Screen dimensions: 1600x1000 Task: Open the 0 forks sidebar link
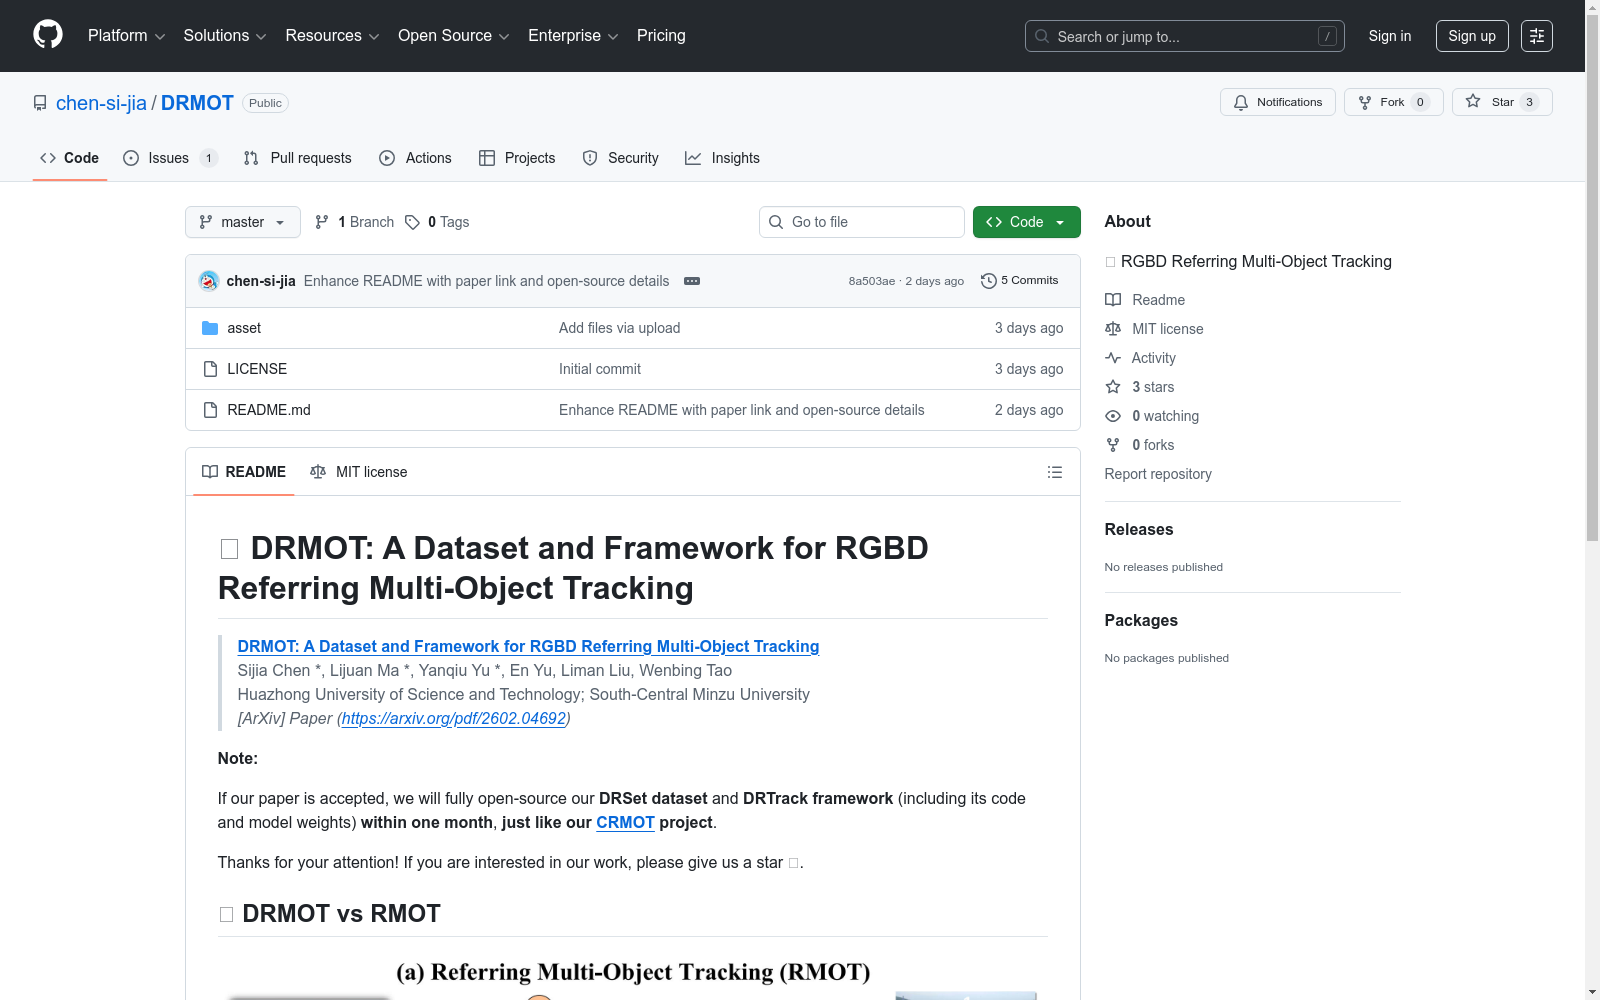pos(1152,445)
